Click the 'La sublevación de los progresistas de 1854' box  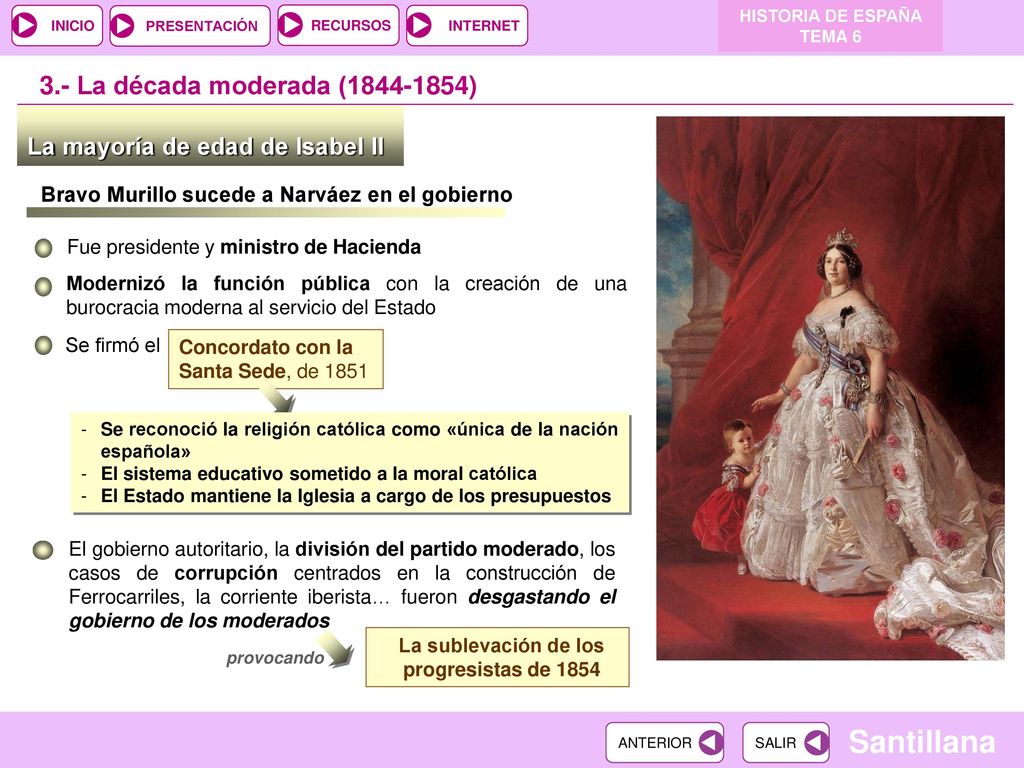[x=498, y=657]
